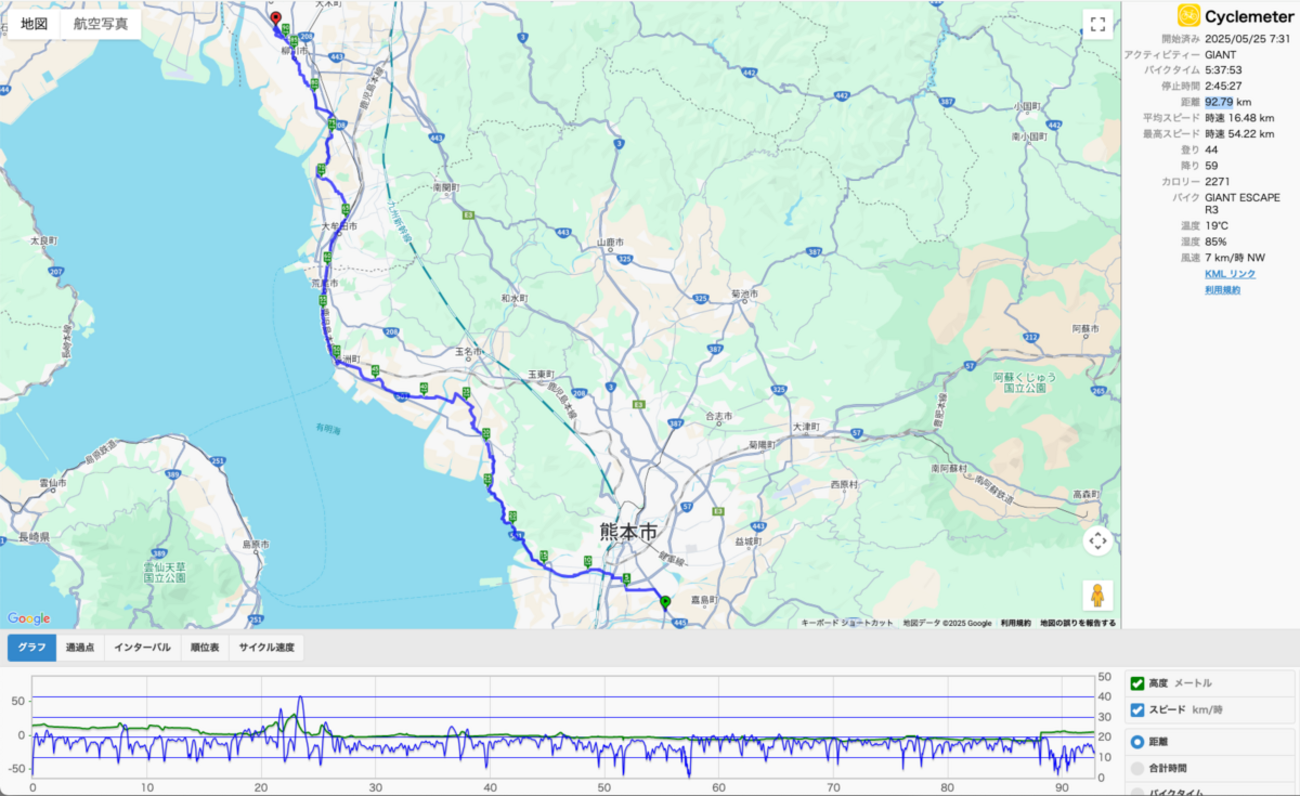Click the average speed 時速 16.48 km
Image resolution: width=1300 pixels, height=796 pixels.
click(1239, 118)
